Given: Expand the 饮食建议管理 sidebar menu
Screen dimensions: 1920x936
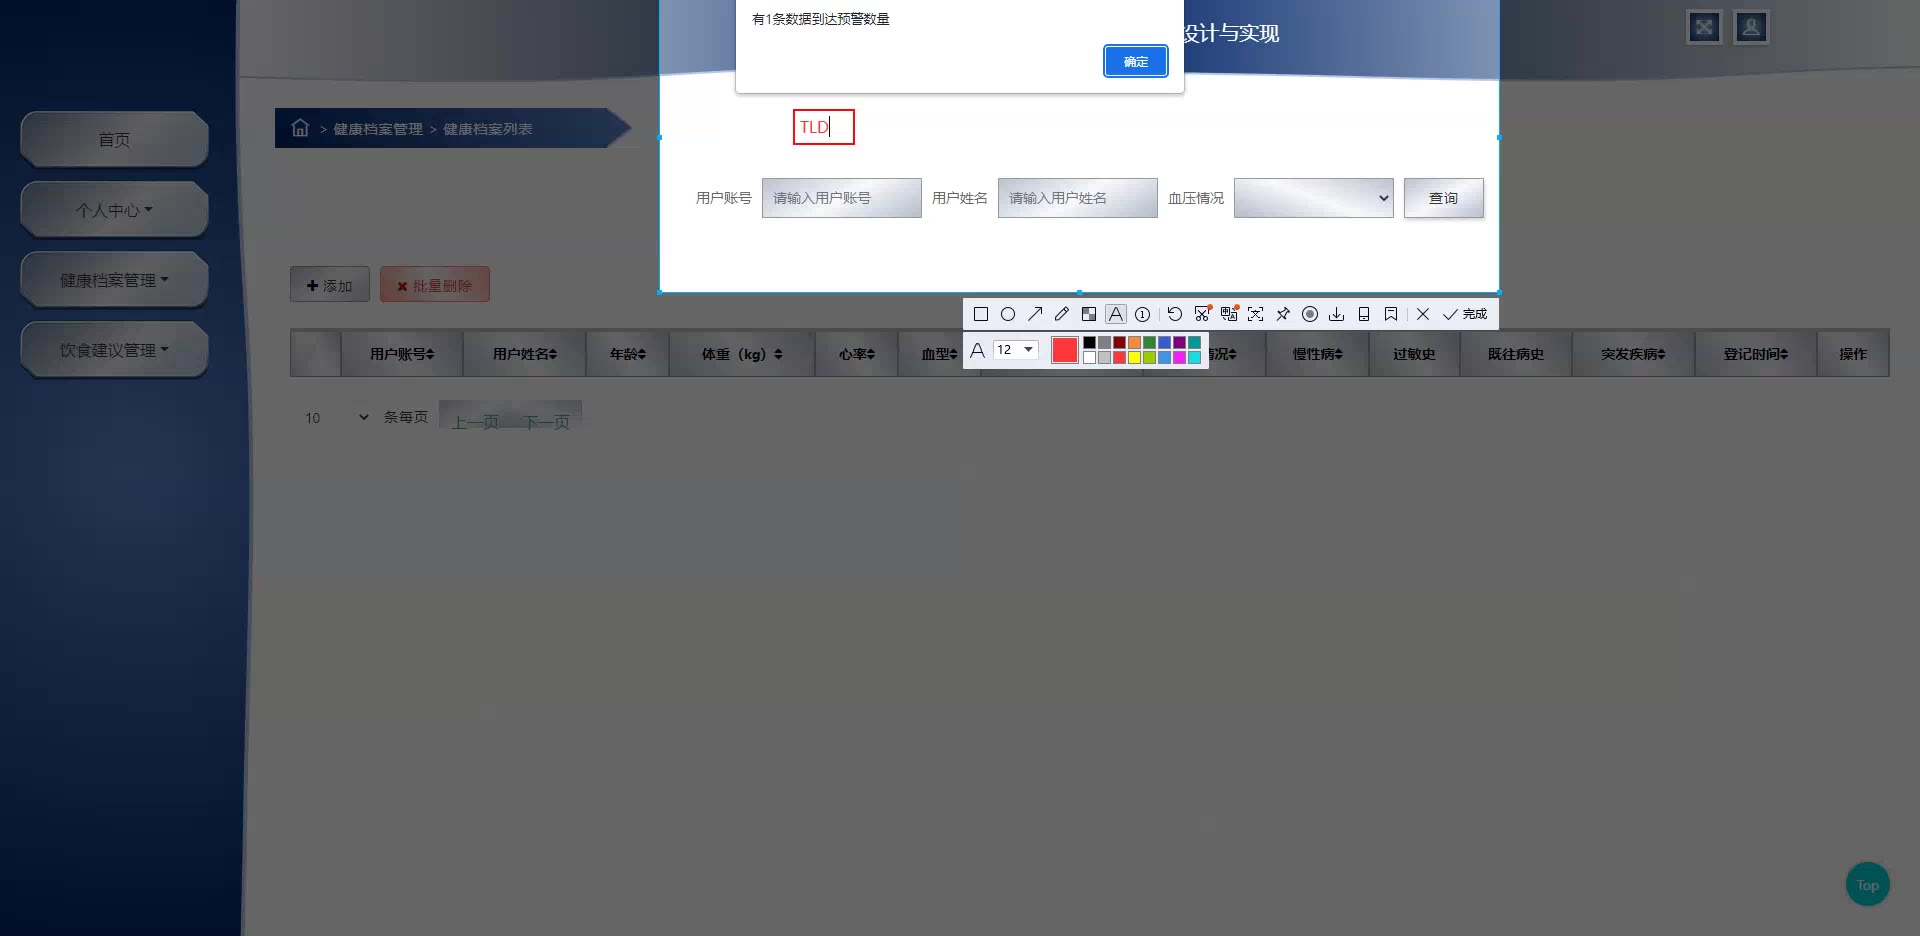Looking at the screenshot, I should click(x=114, y=350).
